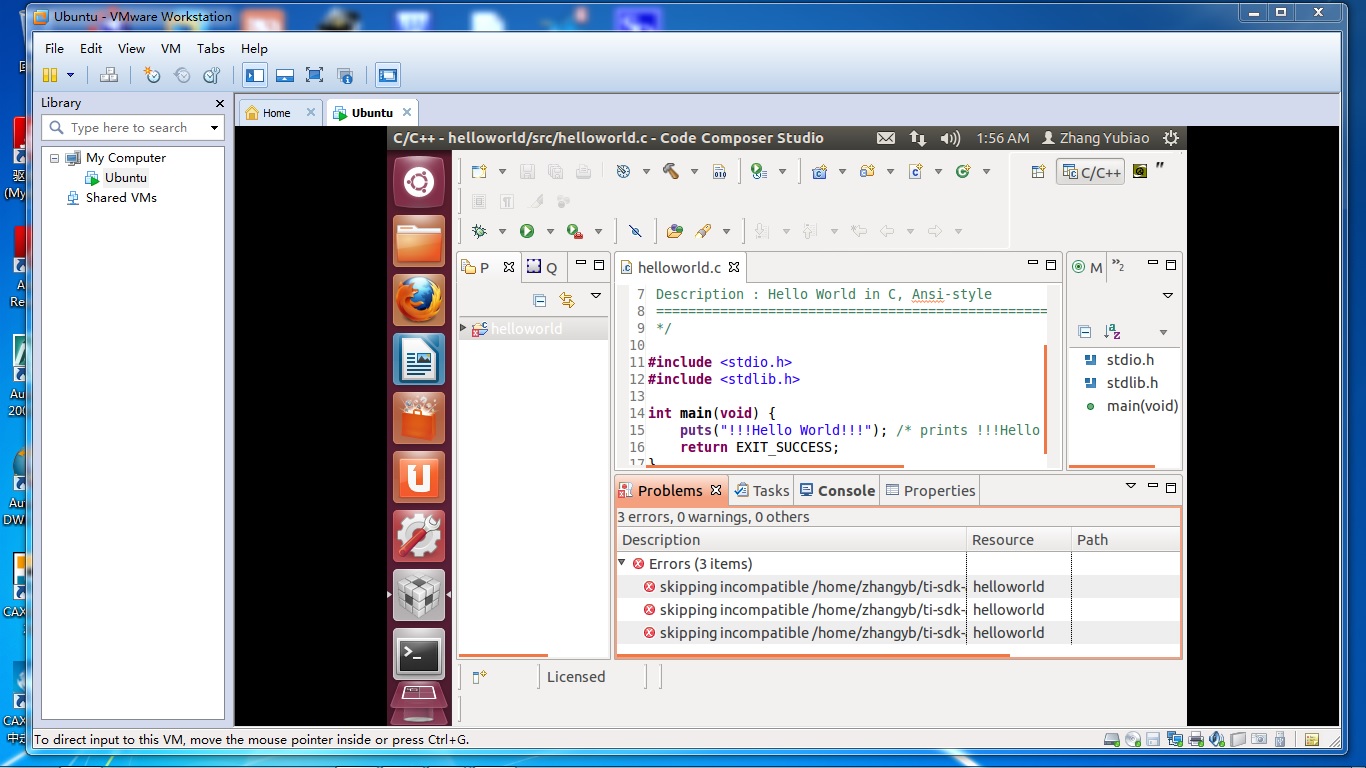Image resolution: width=1366 pixels, height=768 pixels.
Task: Switch to the Console tab
Action: pos(837,490)
